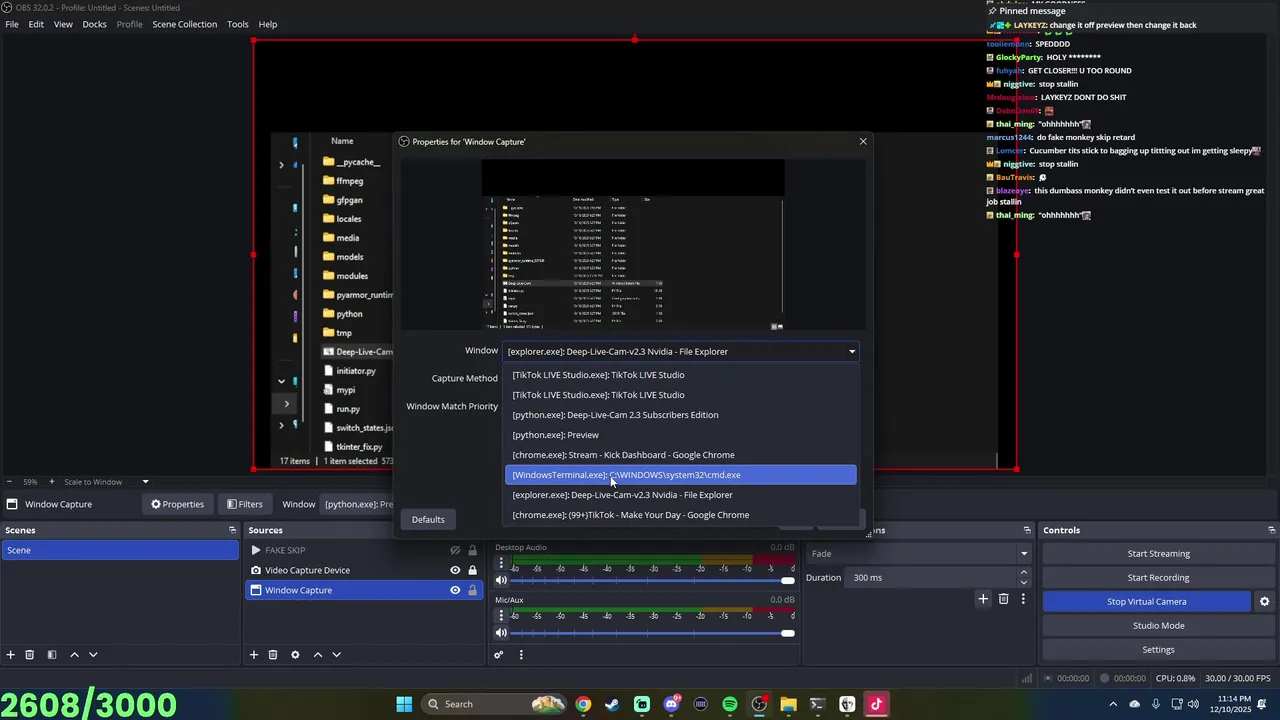Configure virtual camera gear icon

pyautogui.click(x=1264, y=602)
